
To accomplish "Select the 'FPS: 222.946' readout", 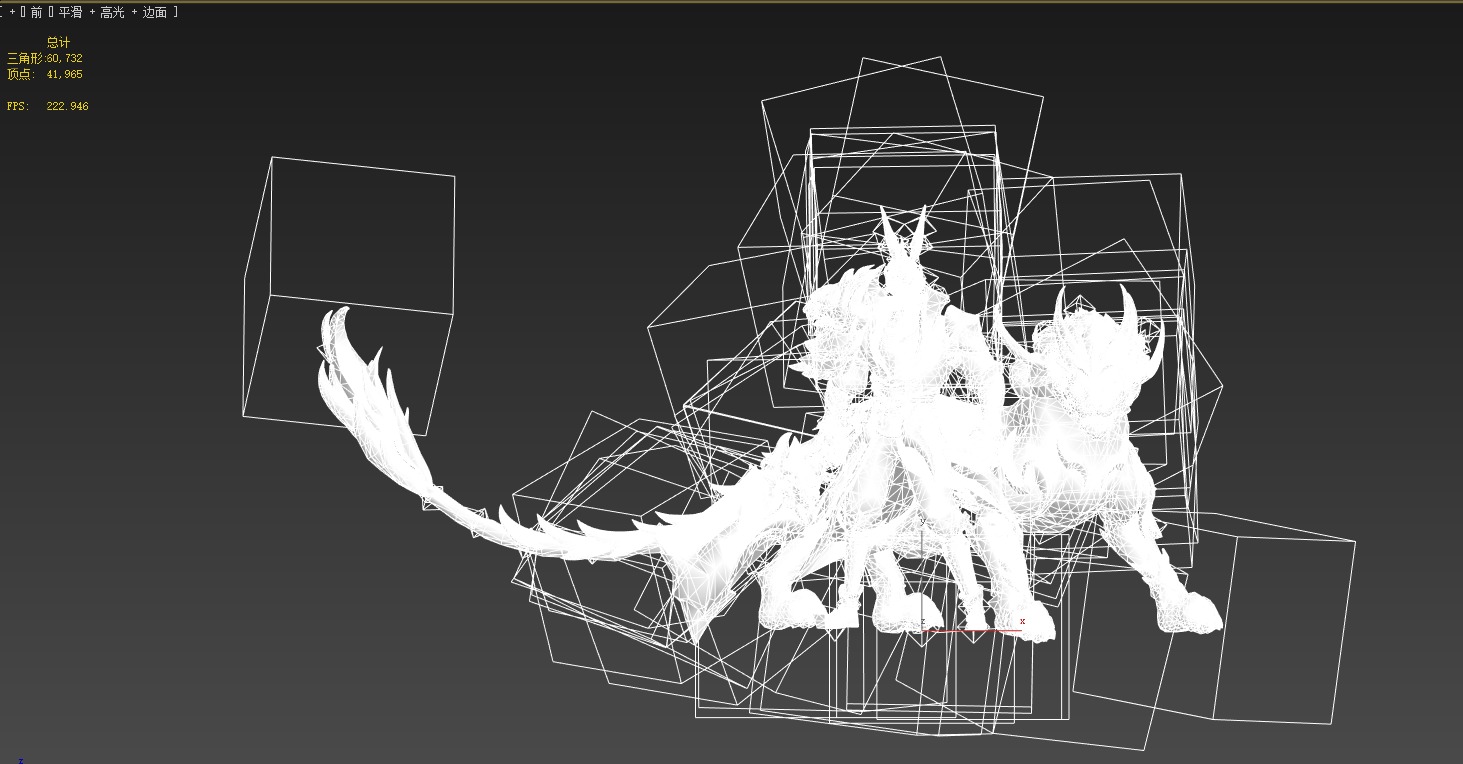I will [x=48, y=106].
